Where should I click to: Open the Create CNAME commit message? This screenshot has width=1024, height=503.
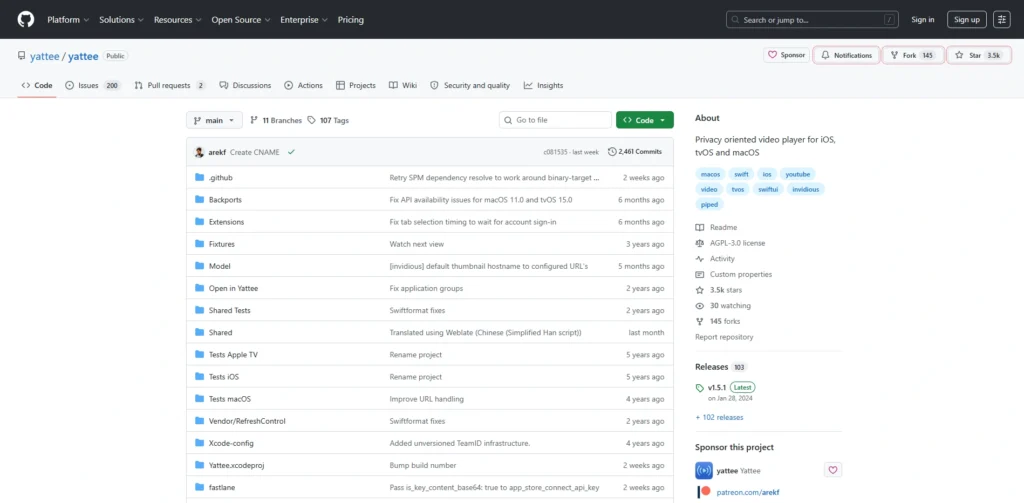[x=255, y=152]
